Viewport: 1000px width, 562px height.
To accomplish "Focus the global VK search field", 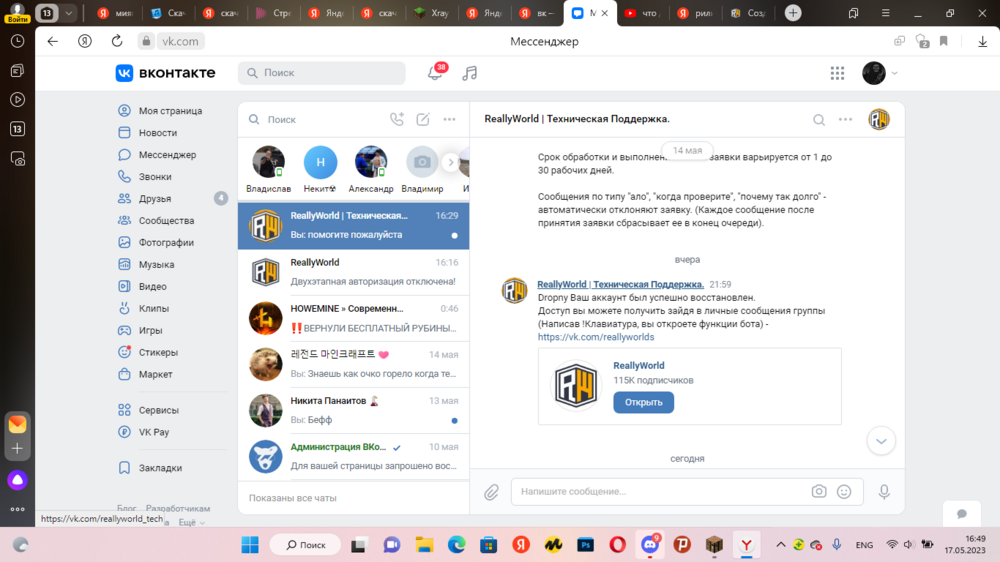I will [321, 73].
